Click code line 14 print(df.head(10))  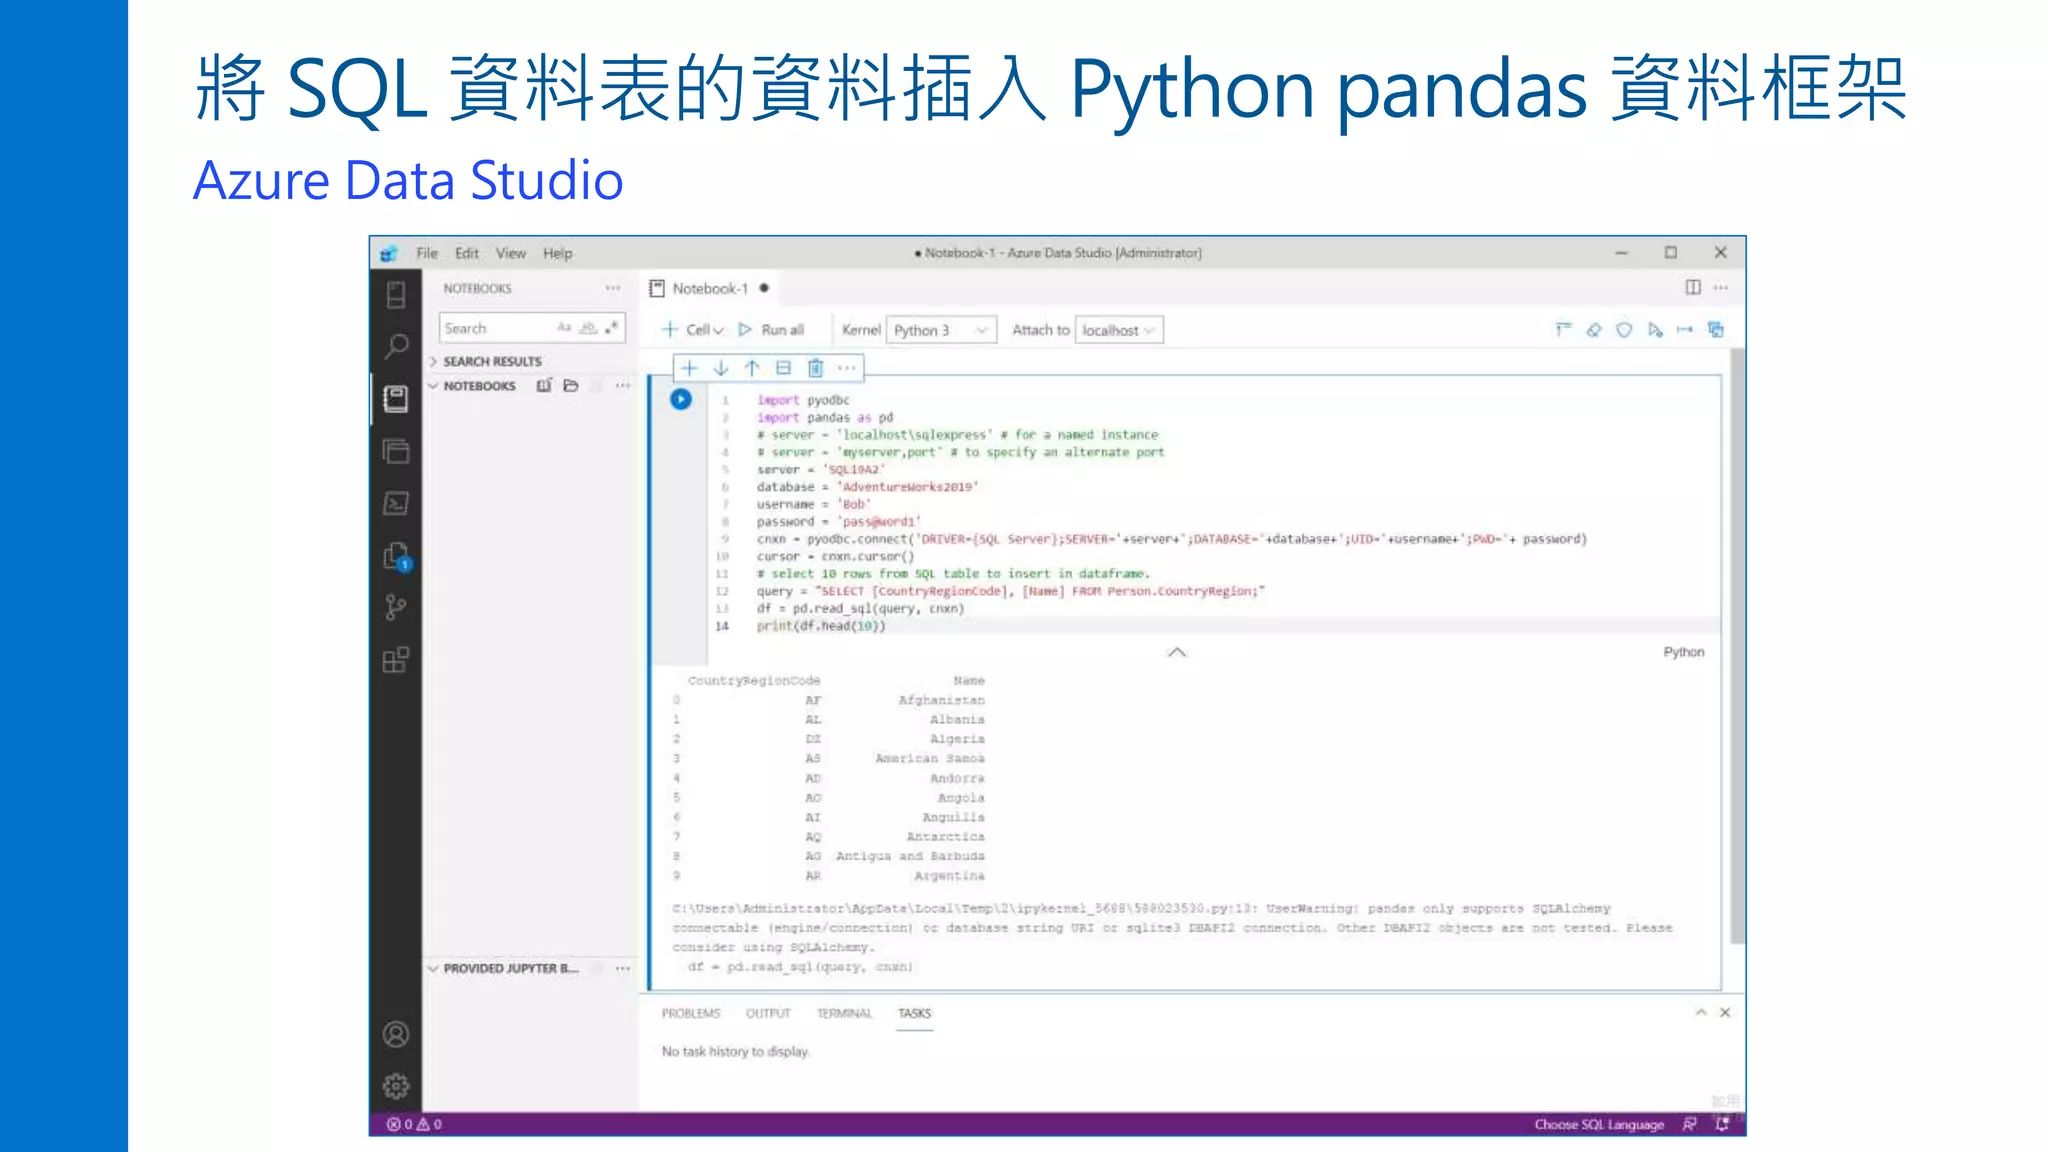[x=821, y=626]
